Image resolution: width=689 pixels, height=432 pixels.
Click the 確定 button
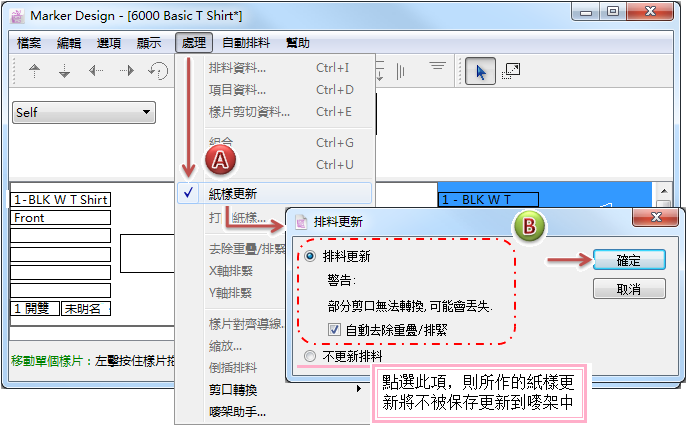tap(629, 260)
